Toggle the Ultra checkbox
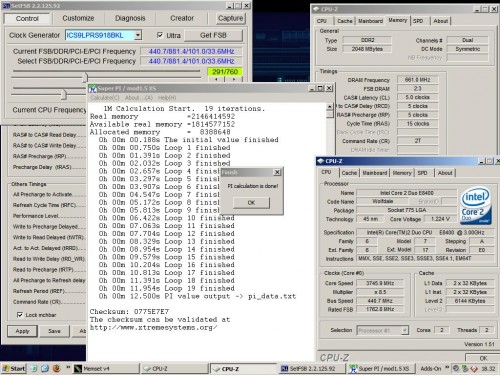Image resolution: width=500 pixels, height=375 pixels. tap(160, 35)
